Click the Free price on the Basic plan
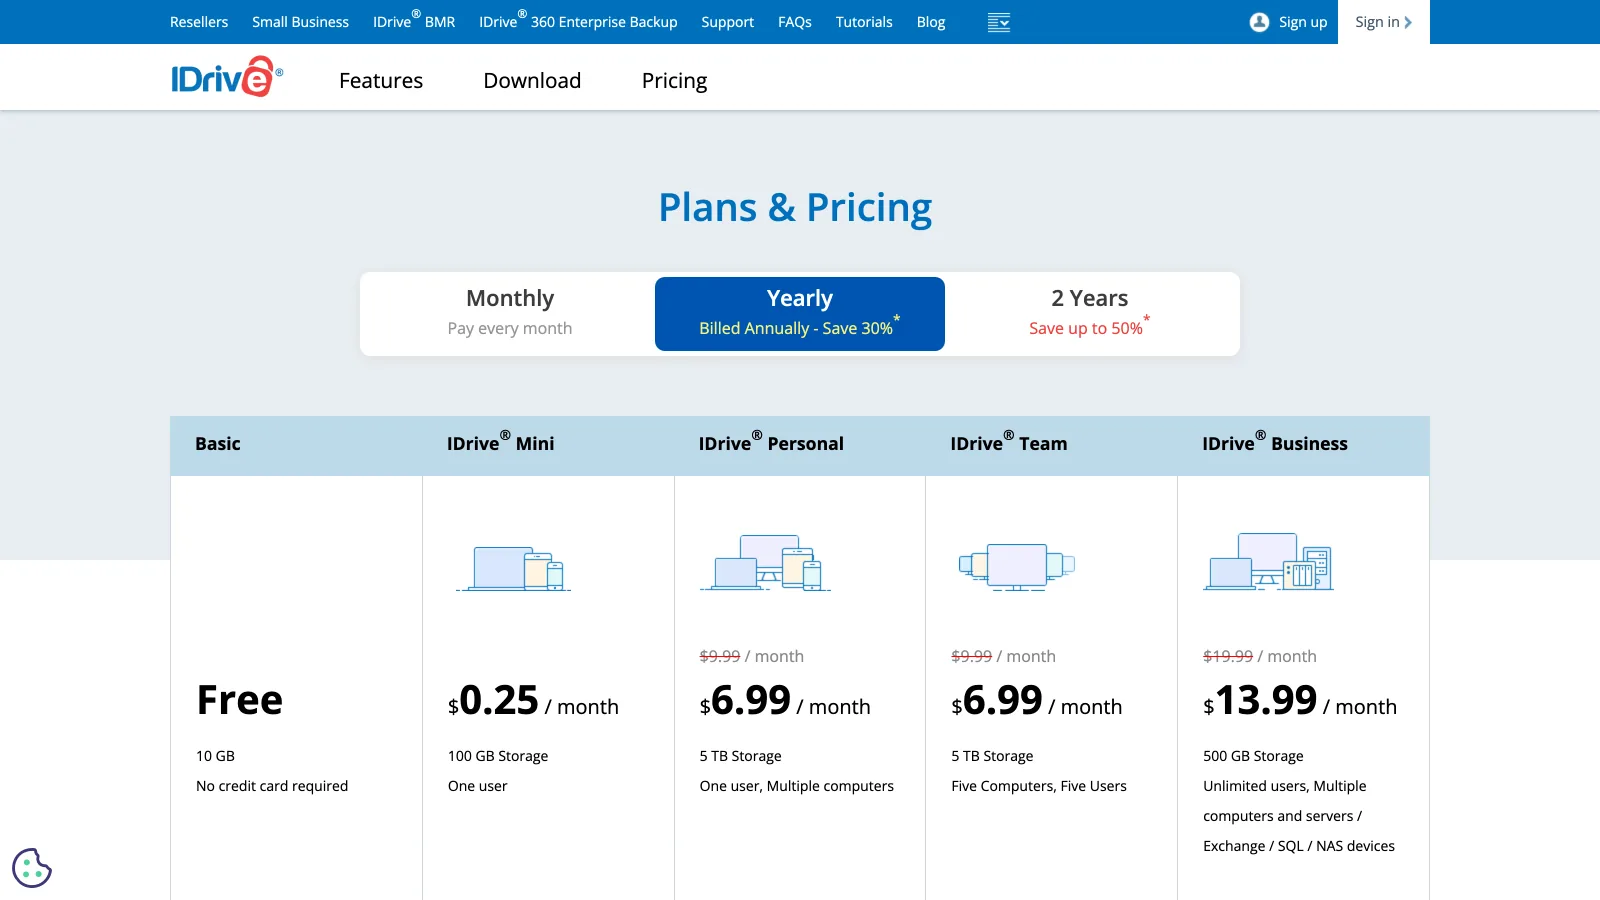1600x900 pixels. pos(240,700)
